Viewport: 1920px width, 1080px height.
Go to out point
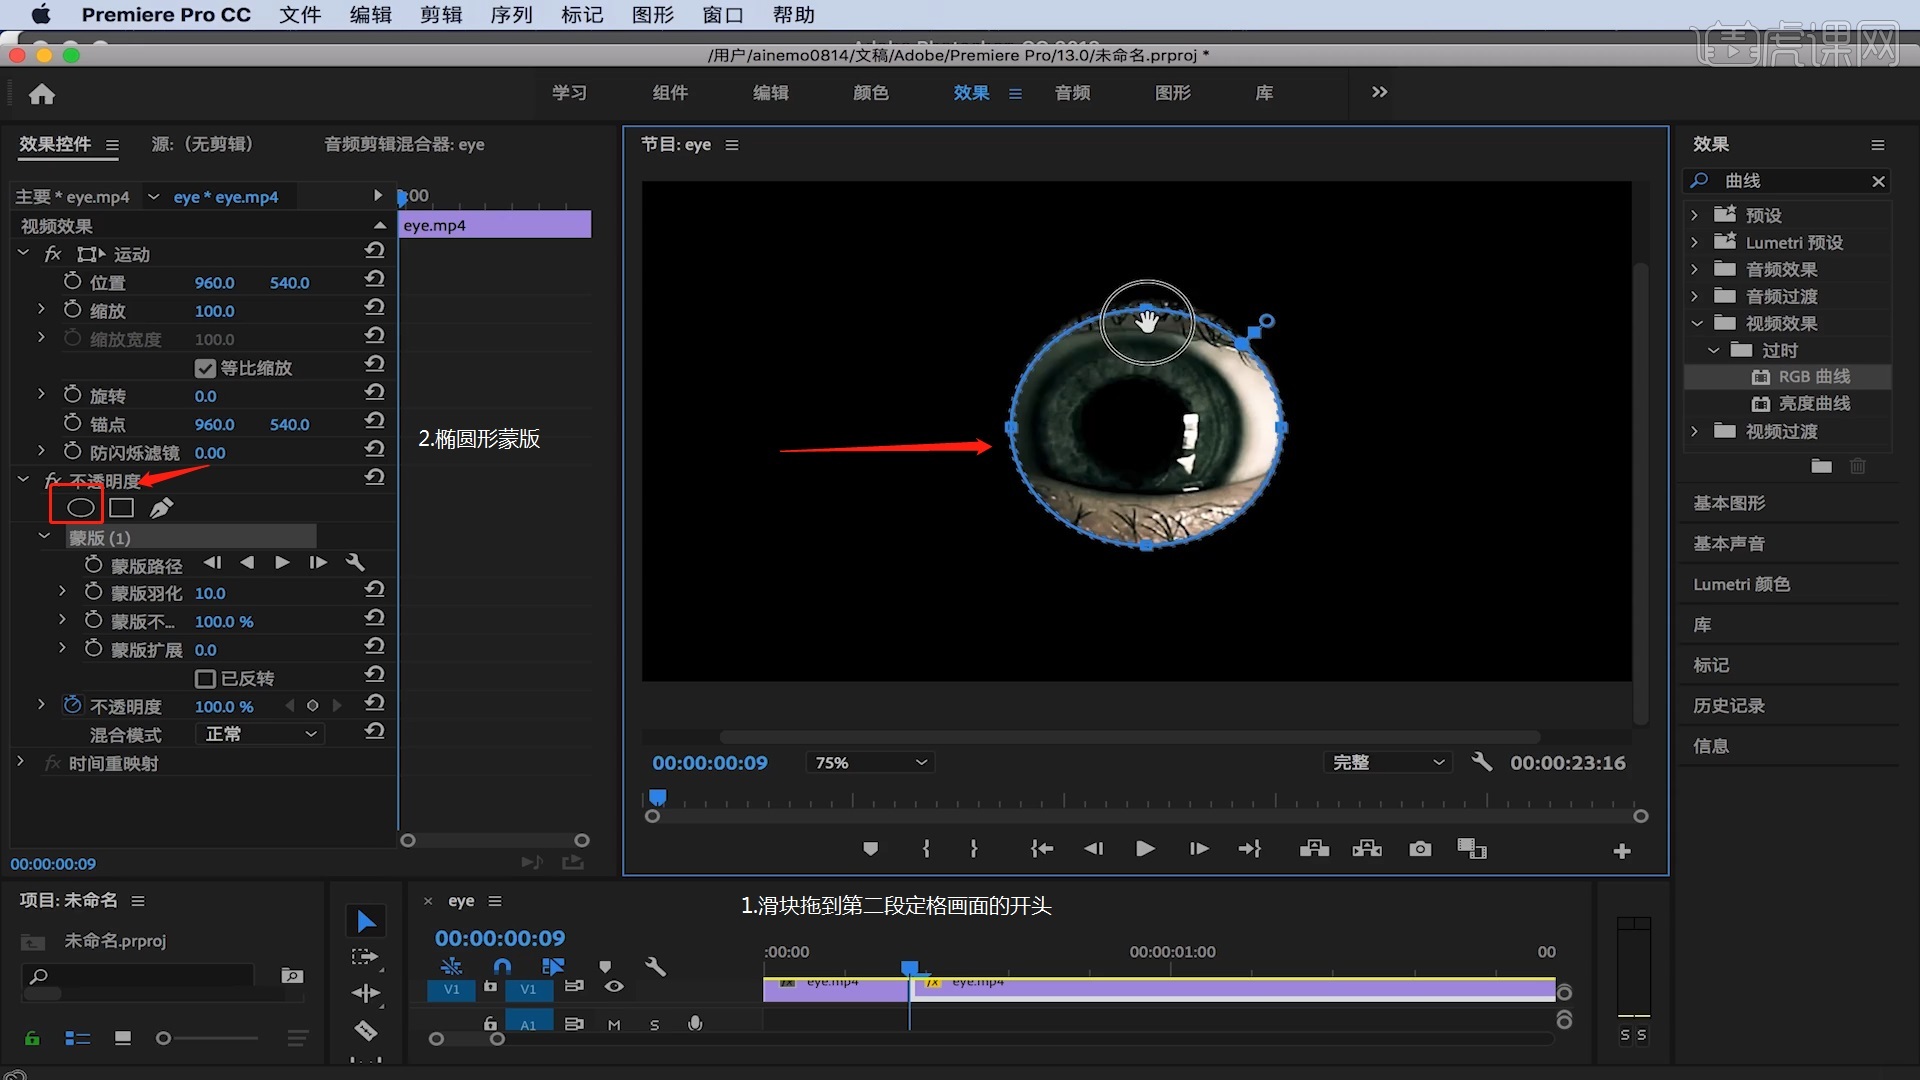(x=1250, y=849)
